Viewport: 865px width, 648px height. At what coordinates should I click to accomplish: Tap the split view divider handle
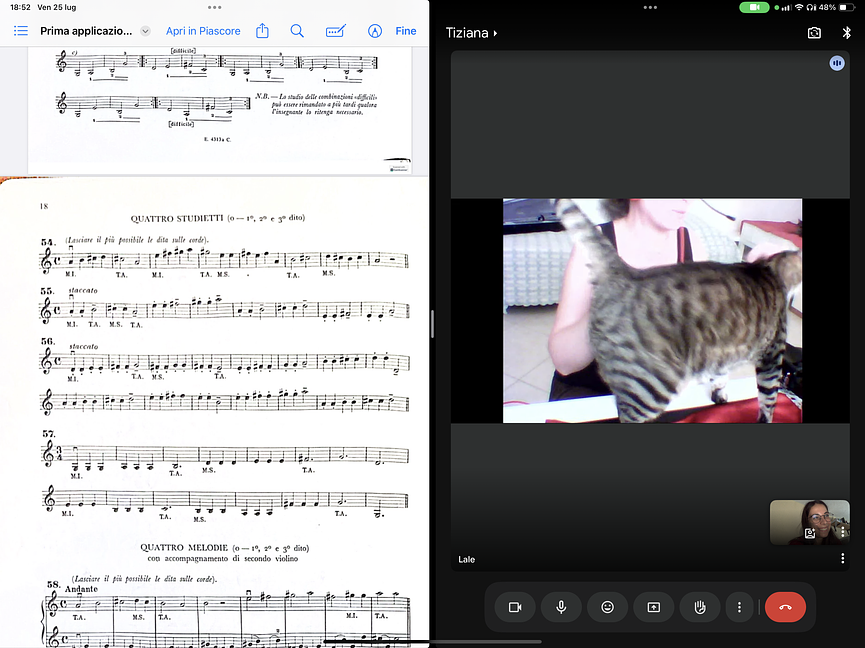click(x=432, y=324)
